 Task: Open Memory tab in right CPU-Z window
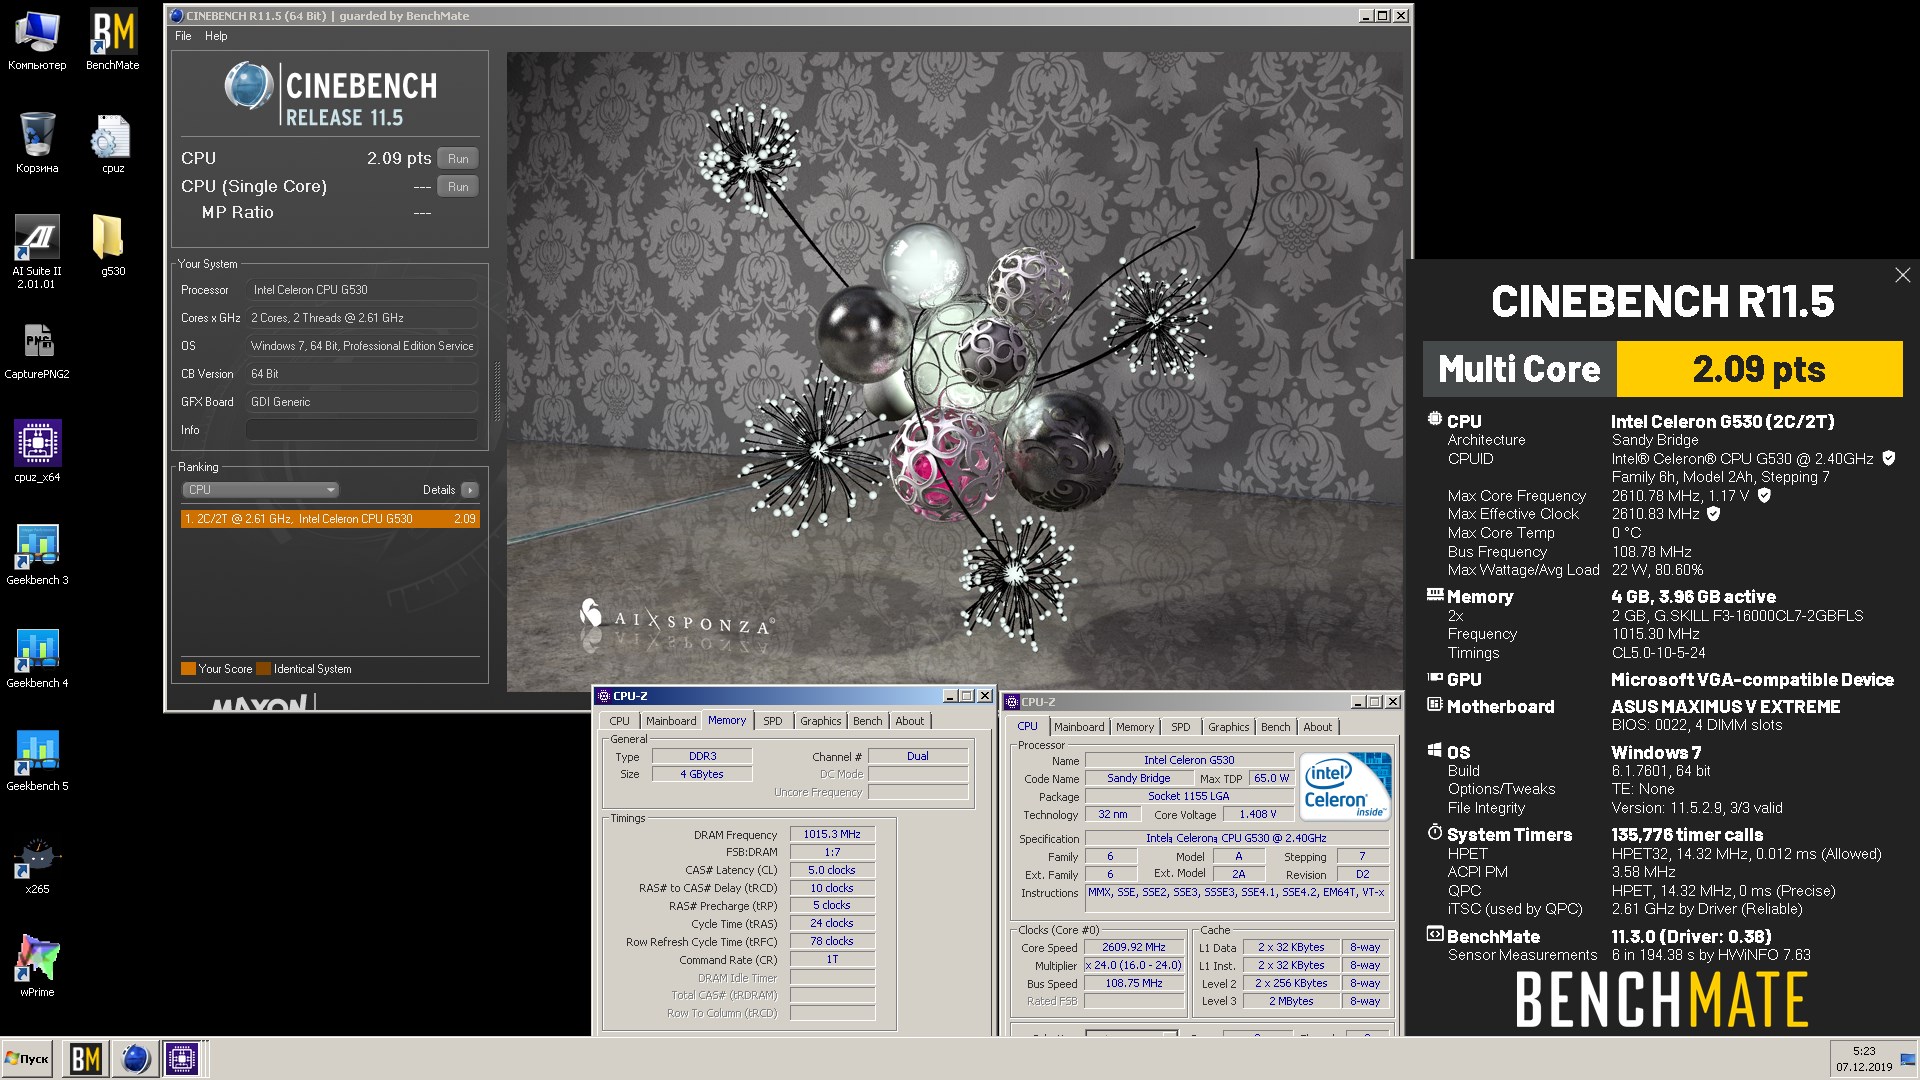pyautogui.click(x=1135, y=727)
